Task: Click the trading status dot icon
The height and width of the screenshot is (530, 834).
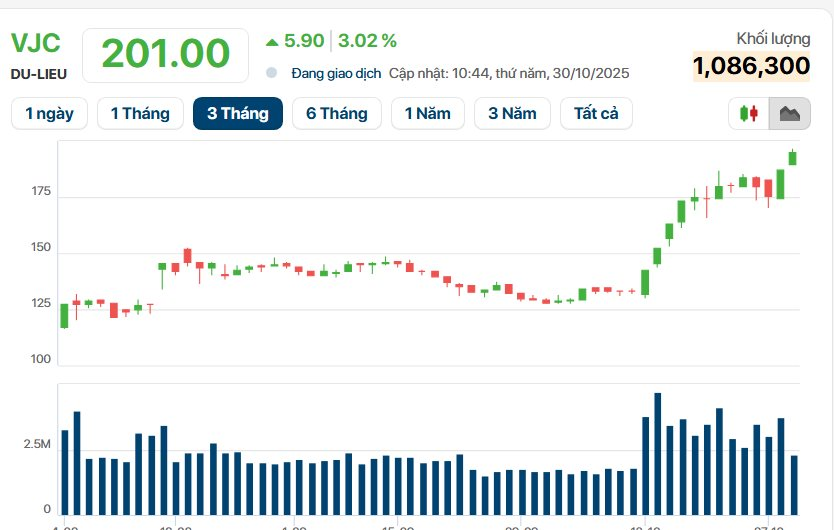Action: 272,73
